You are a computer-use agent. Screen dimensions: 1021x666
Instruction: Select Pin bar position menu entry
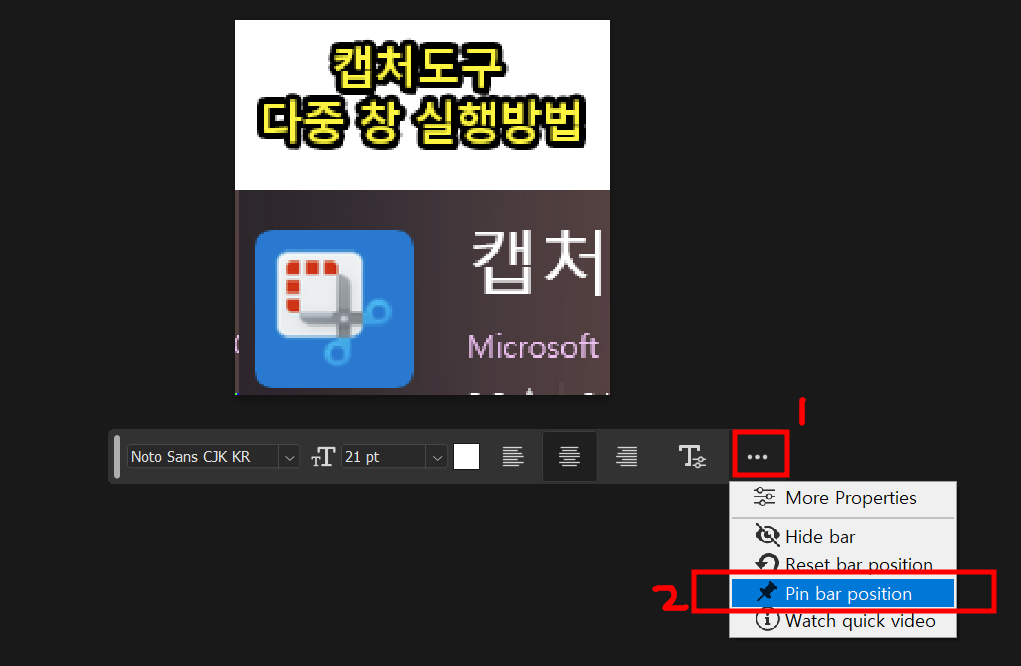843,593
